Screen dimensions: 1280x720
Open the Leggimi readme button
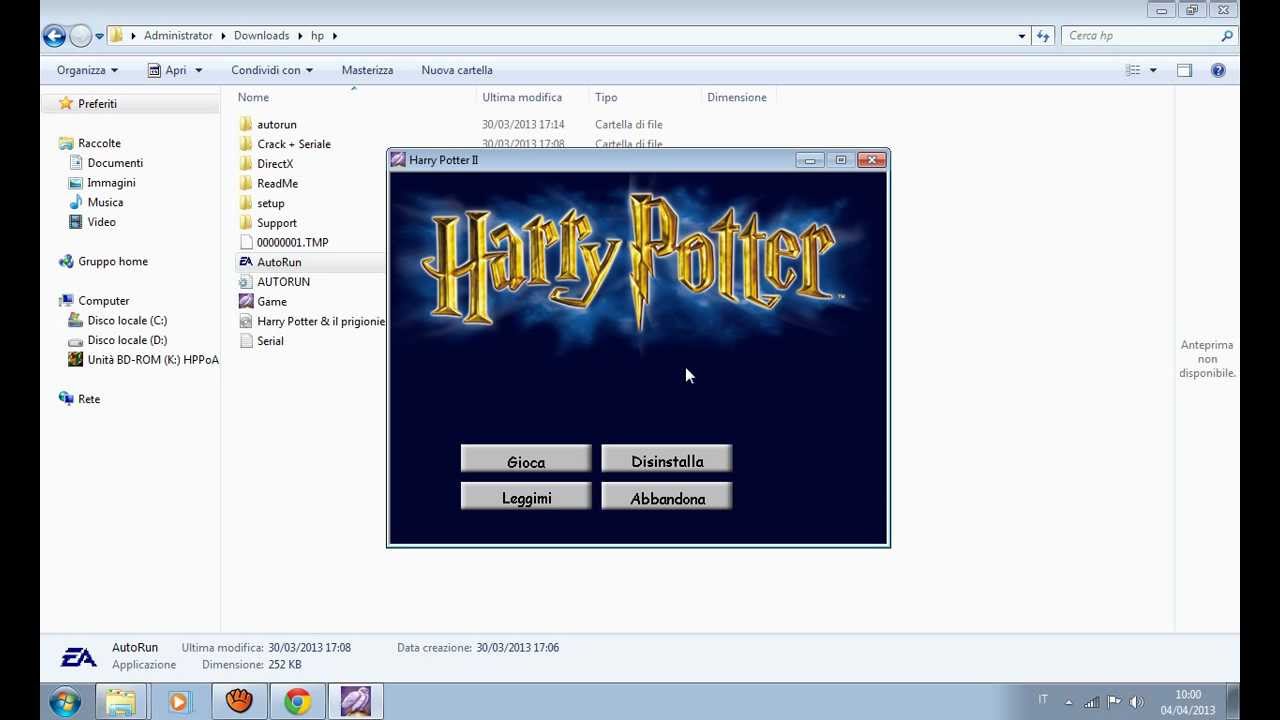point(526,498)
